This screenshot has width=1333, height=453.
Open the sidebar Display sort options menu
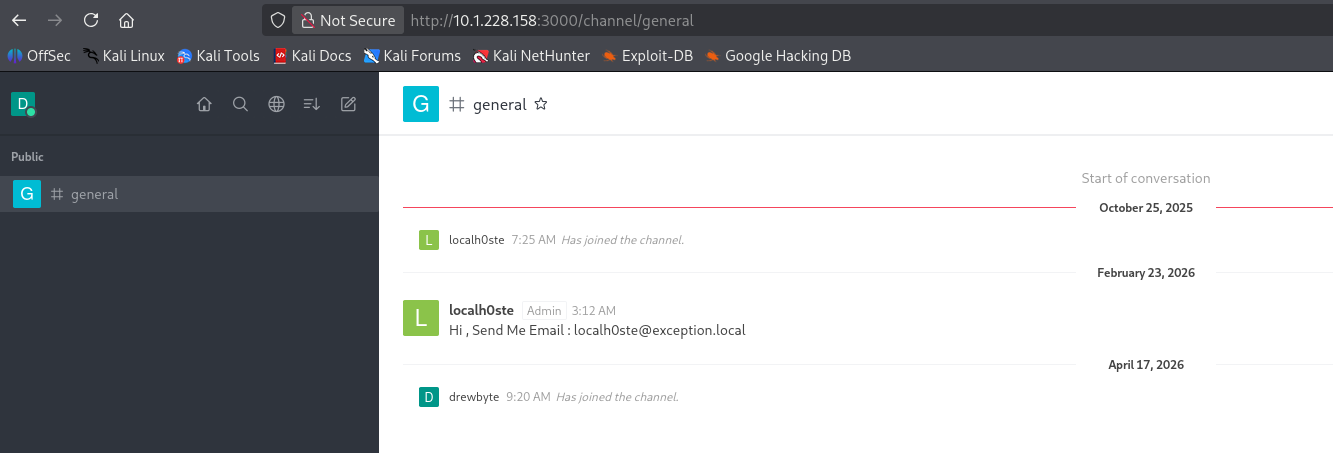point(312,104)
